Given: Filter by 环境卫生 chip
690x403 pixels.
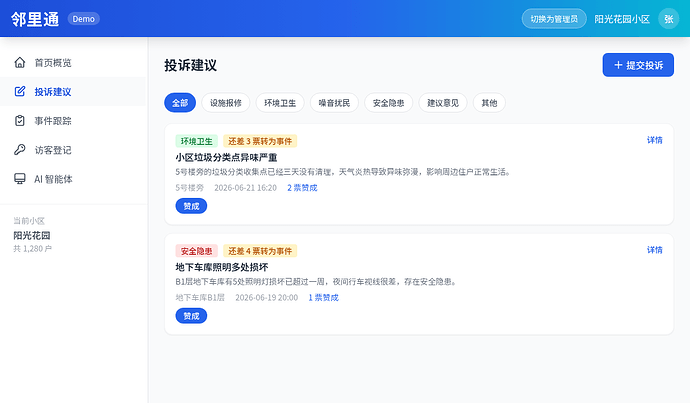Looking at the screenshot, I should click(280, 103).
